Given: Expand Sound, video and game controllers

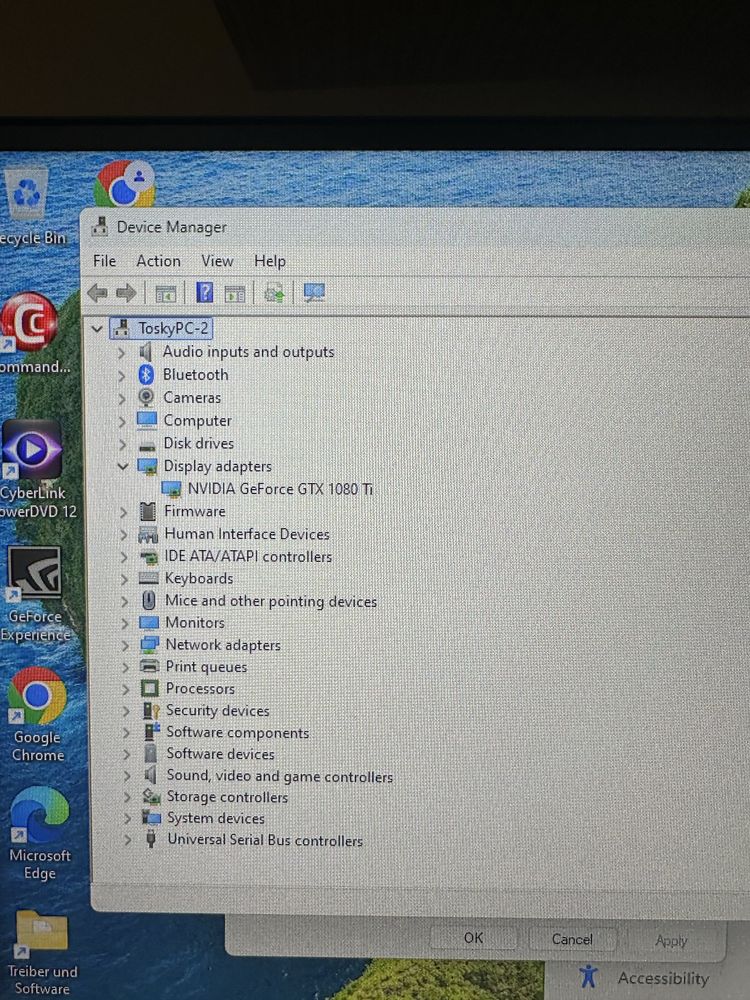Looking at the screenshot, I should (x=127, y=776).
